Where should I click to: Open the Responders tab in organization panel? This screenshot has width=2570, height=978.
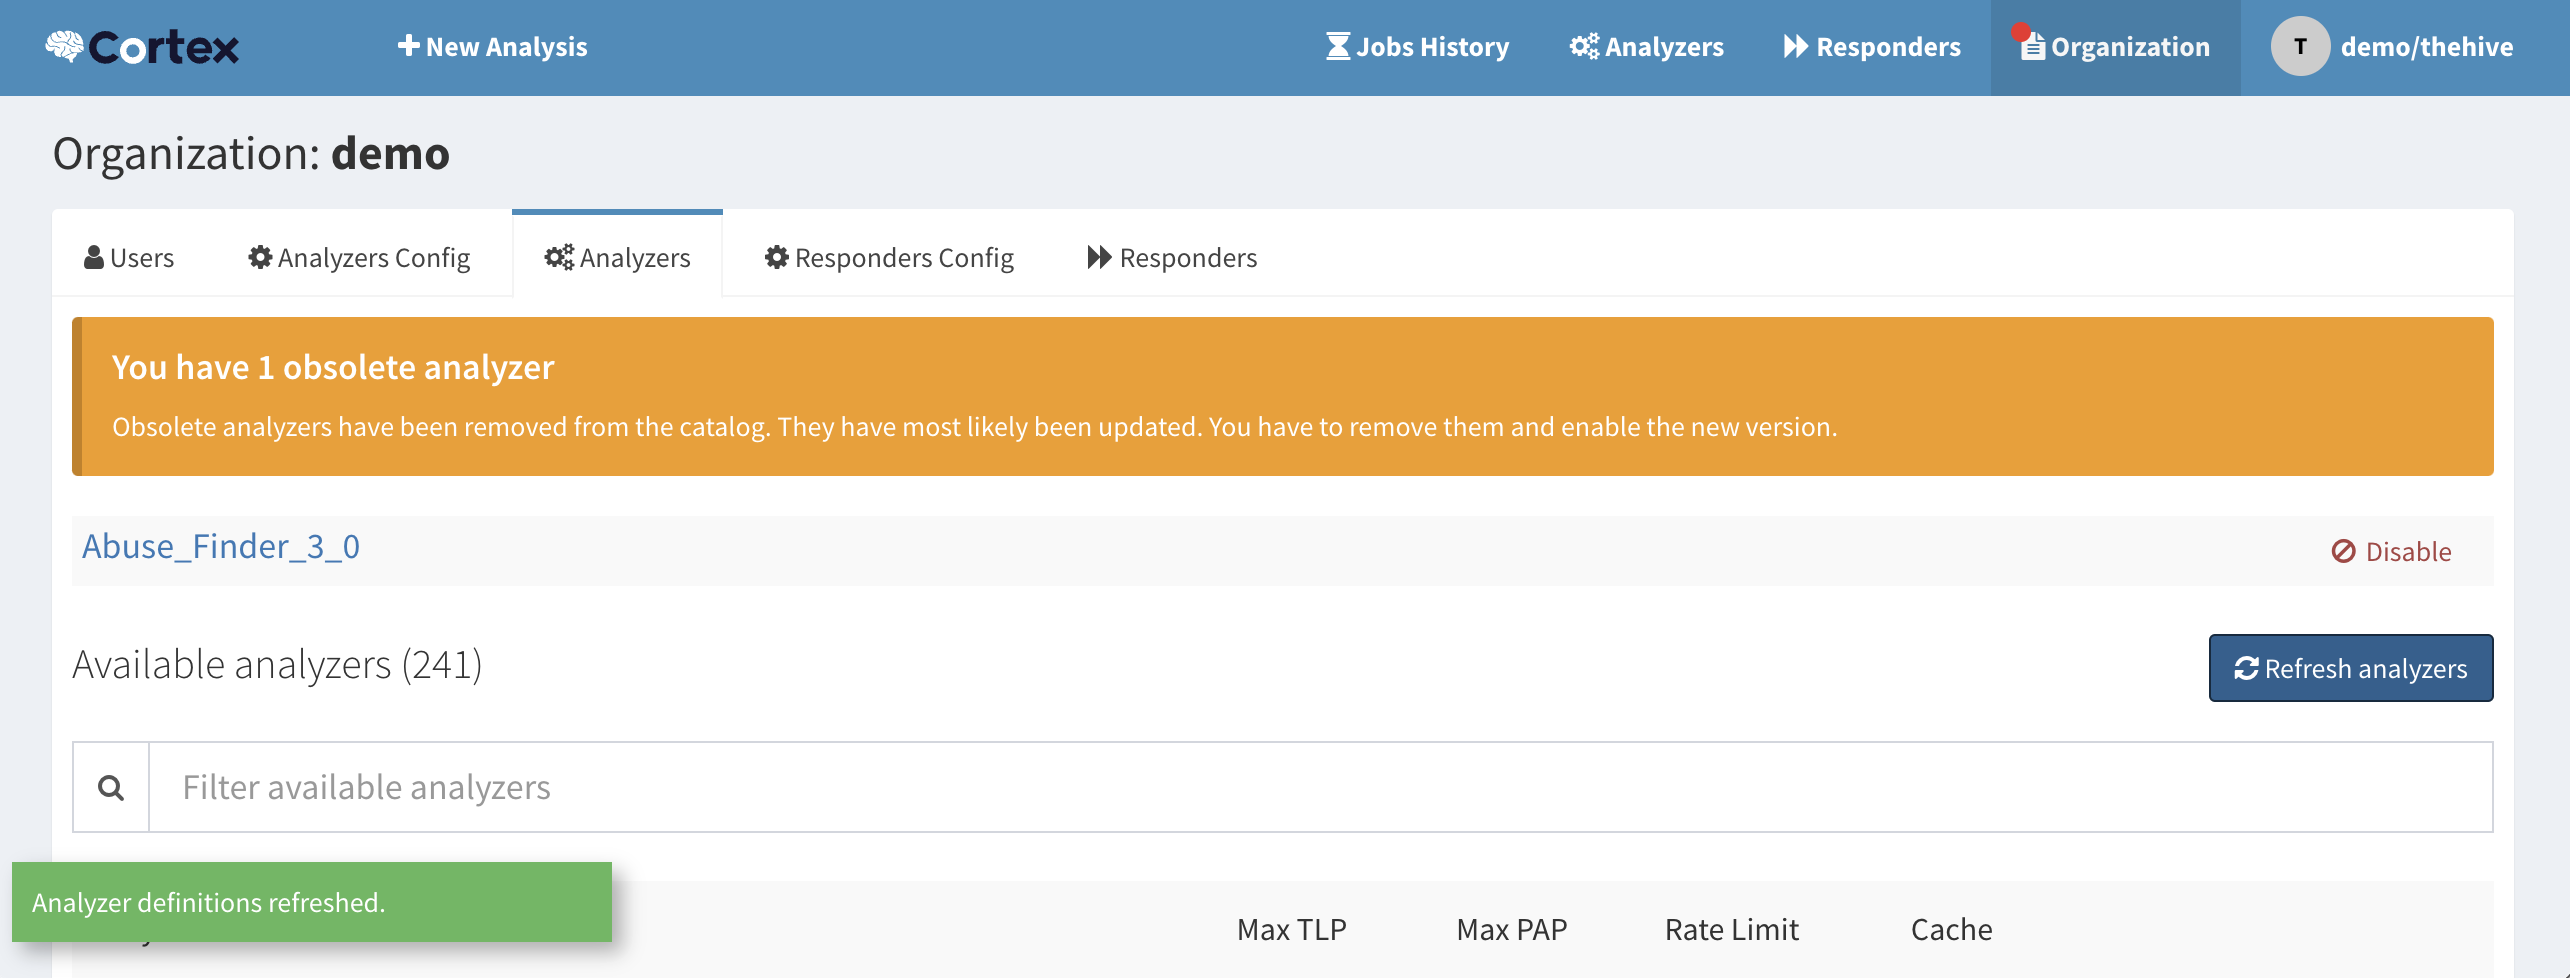click(x=1172, y=258)
